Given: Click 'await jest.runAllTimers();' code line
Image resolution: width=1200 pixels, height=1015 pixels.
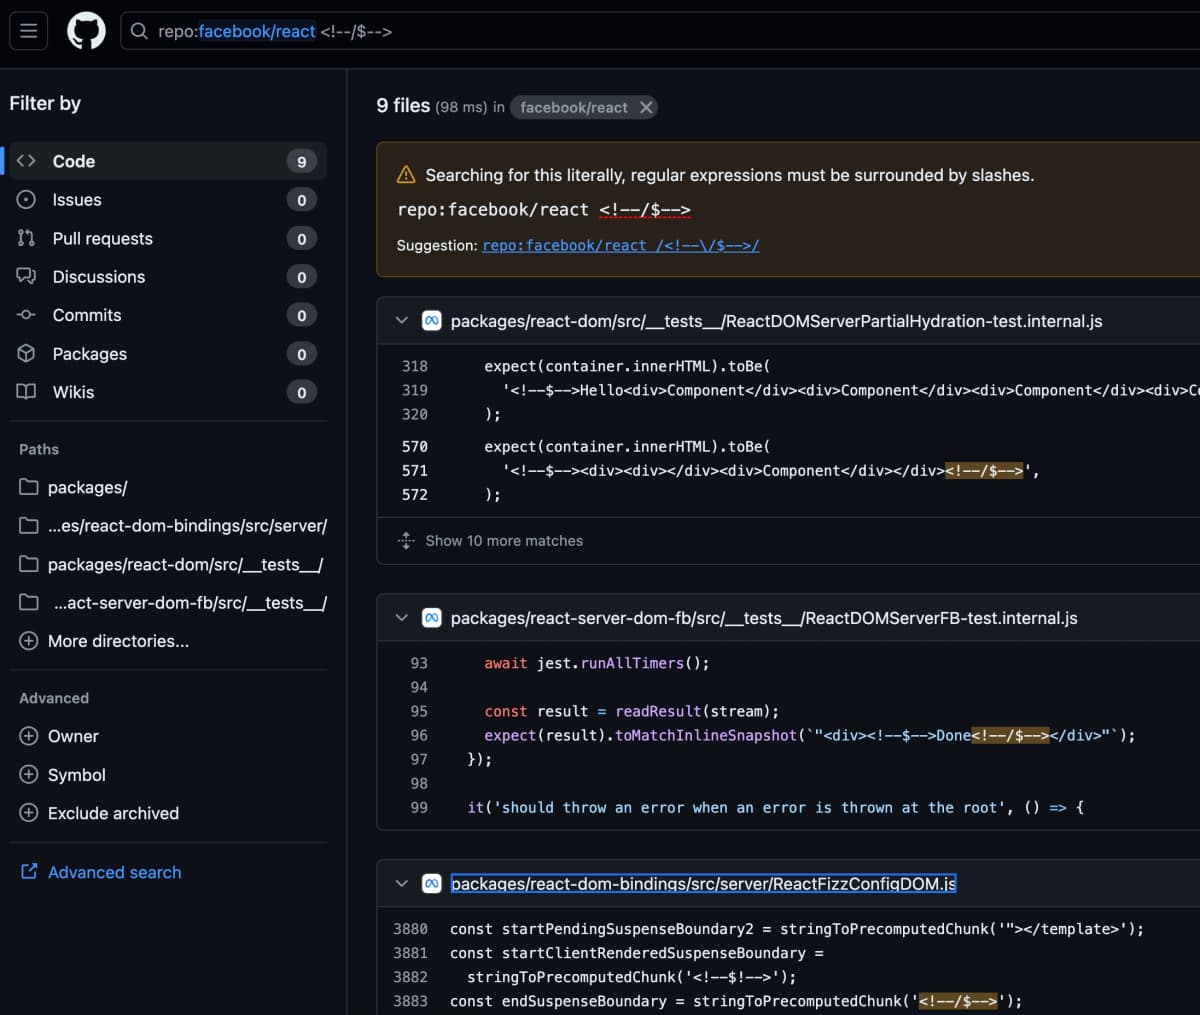Looking at the screenshot, I should pos(597,663).
